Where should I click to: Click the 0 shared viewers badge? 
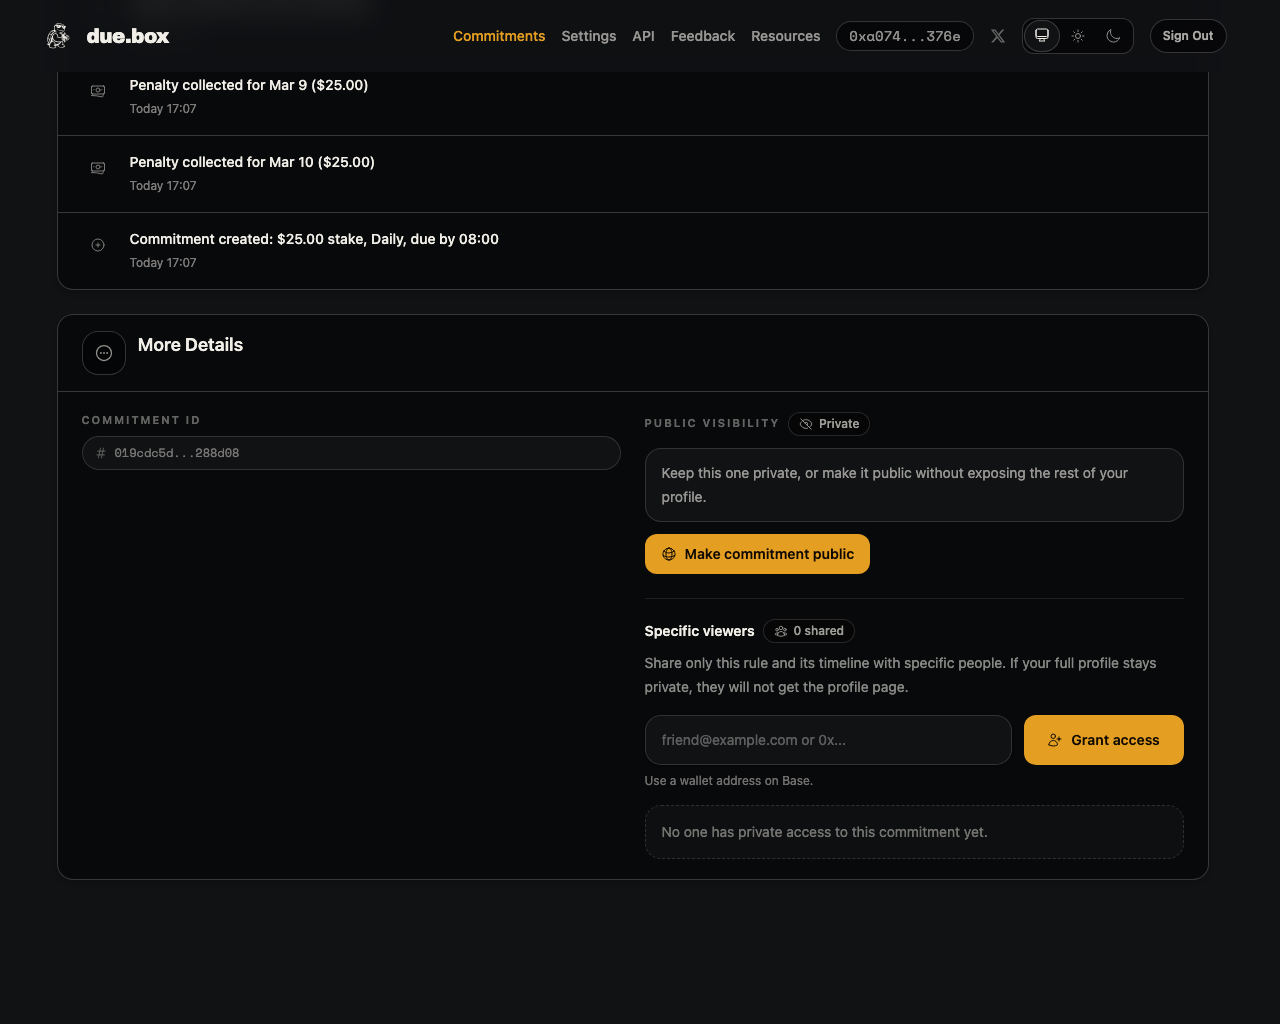click(x=808, y=631)
